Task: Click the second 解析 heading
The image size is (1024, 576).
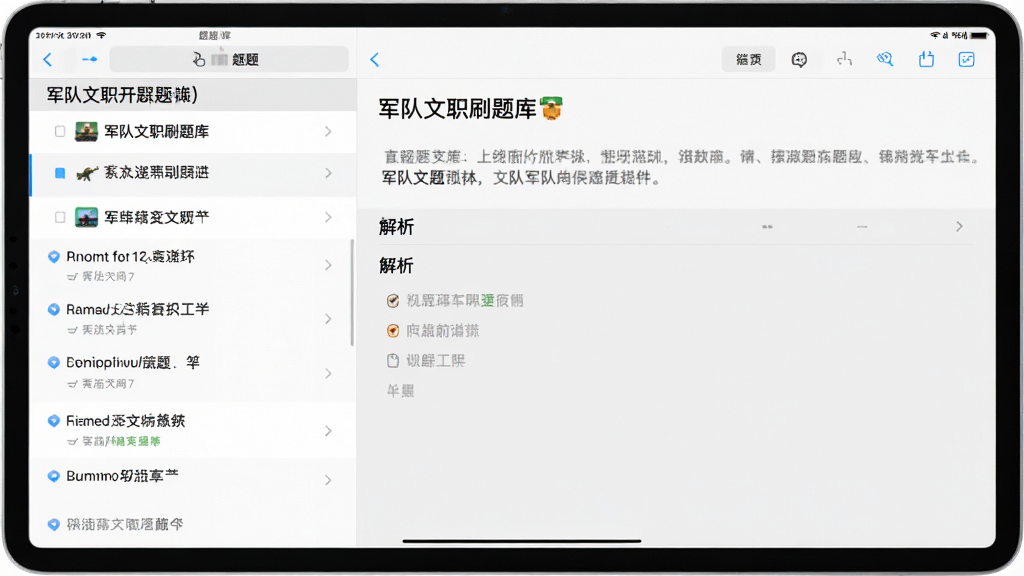Action: point(396,265)
